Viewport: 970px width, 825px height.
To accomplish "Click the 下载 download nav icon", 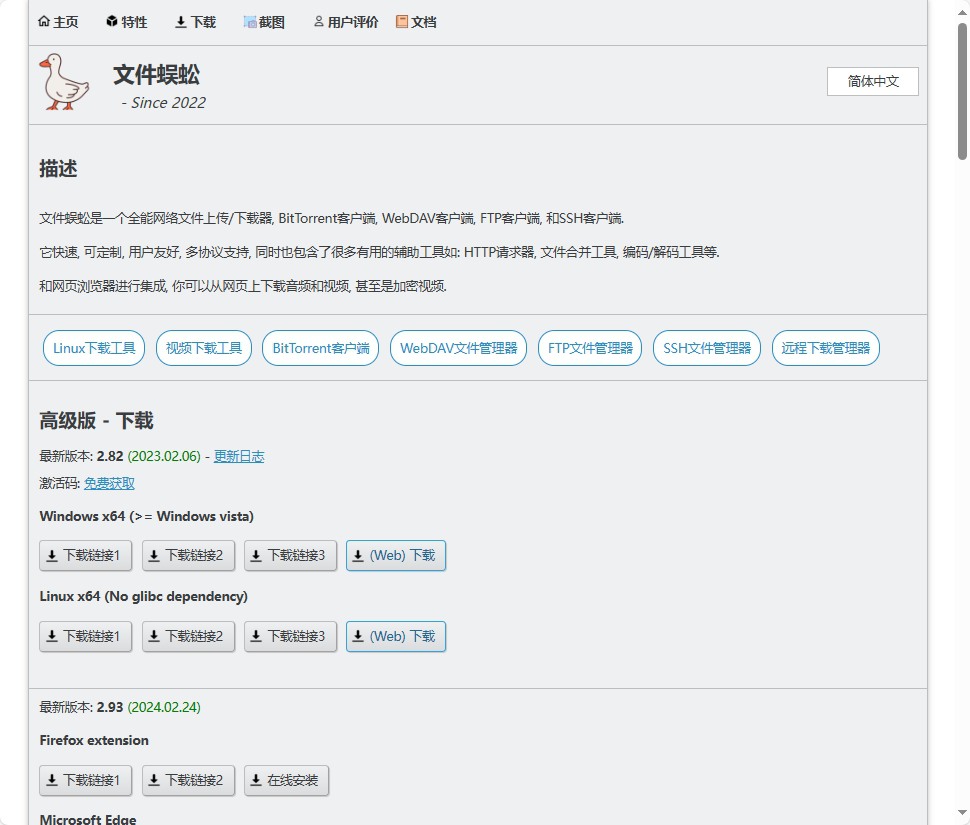I will [181, 22].
